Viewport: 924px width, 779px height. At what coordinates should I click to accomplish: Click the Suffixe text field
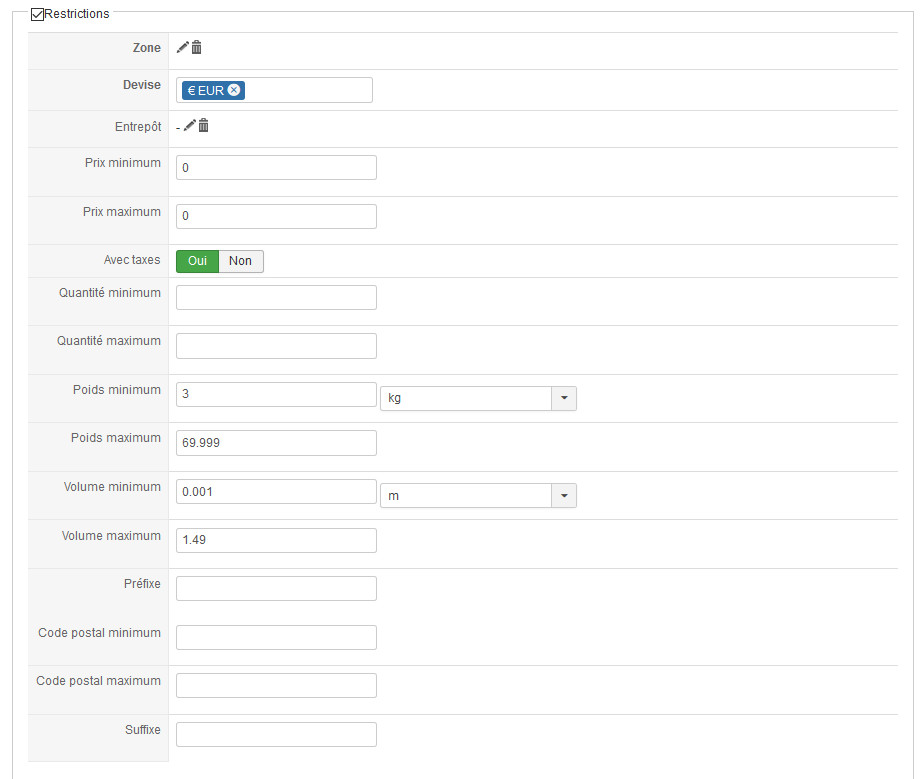[x=276, y=734]
